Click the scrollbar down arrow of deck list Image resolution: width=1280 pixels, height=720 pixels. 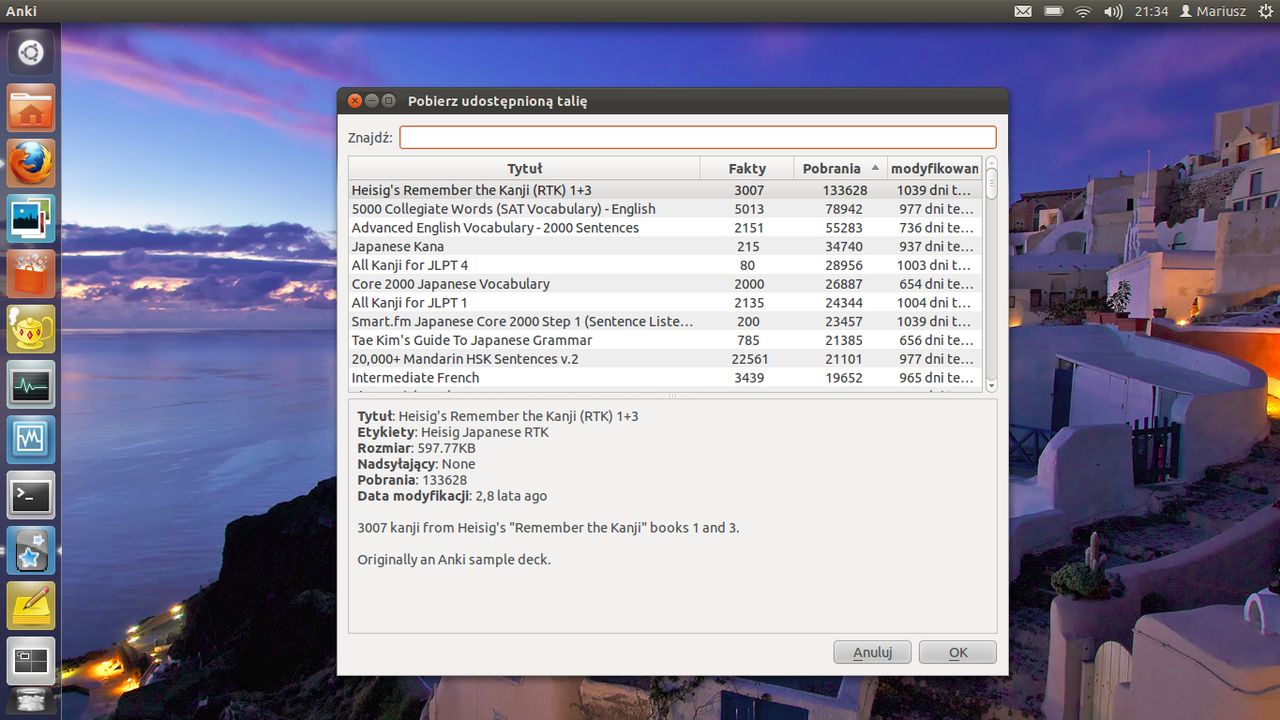coord(991,385)
